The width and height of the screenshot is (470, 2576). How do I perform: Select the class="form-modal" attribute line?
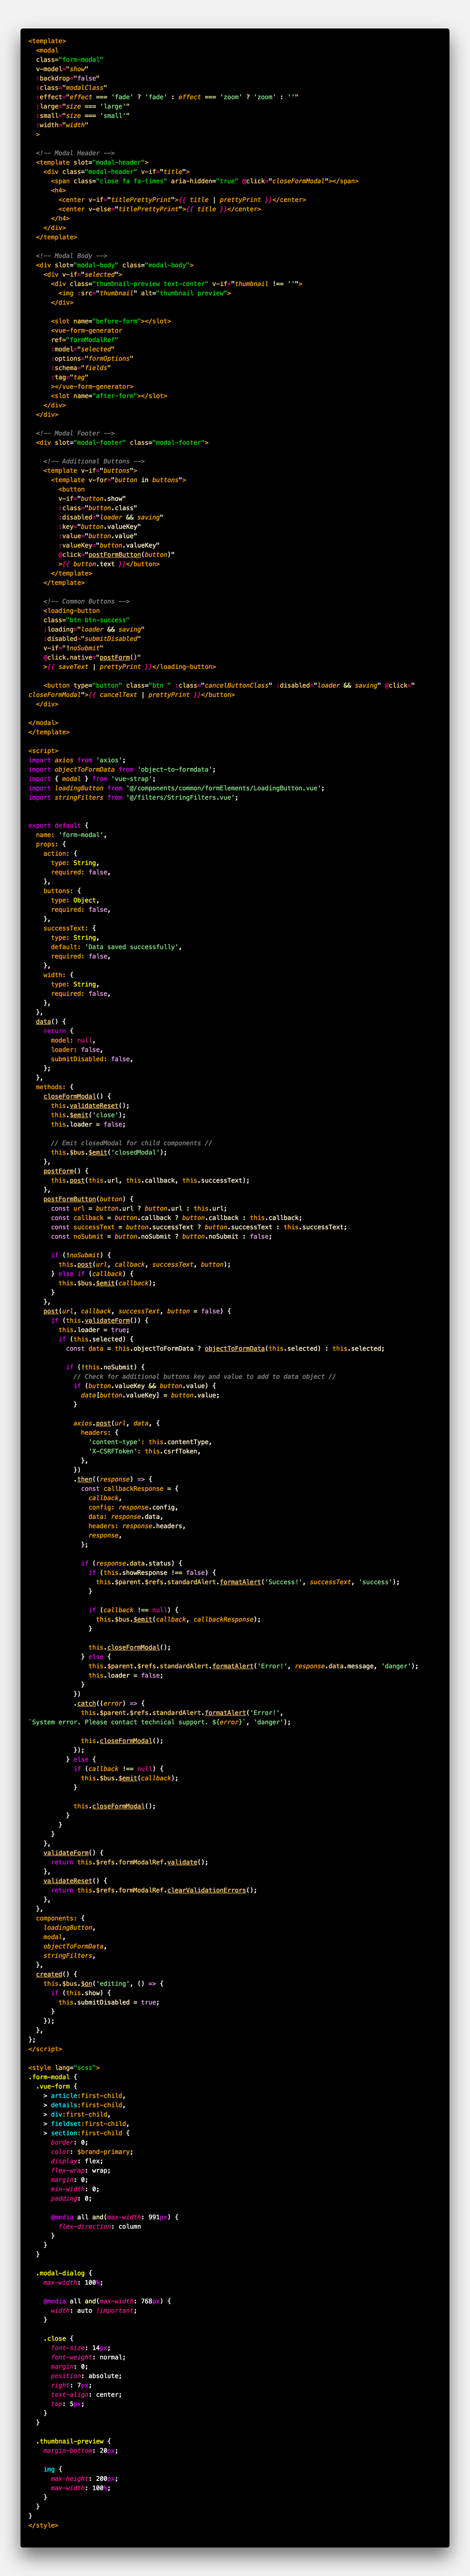coord(69,60)
